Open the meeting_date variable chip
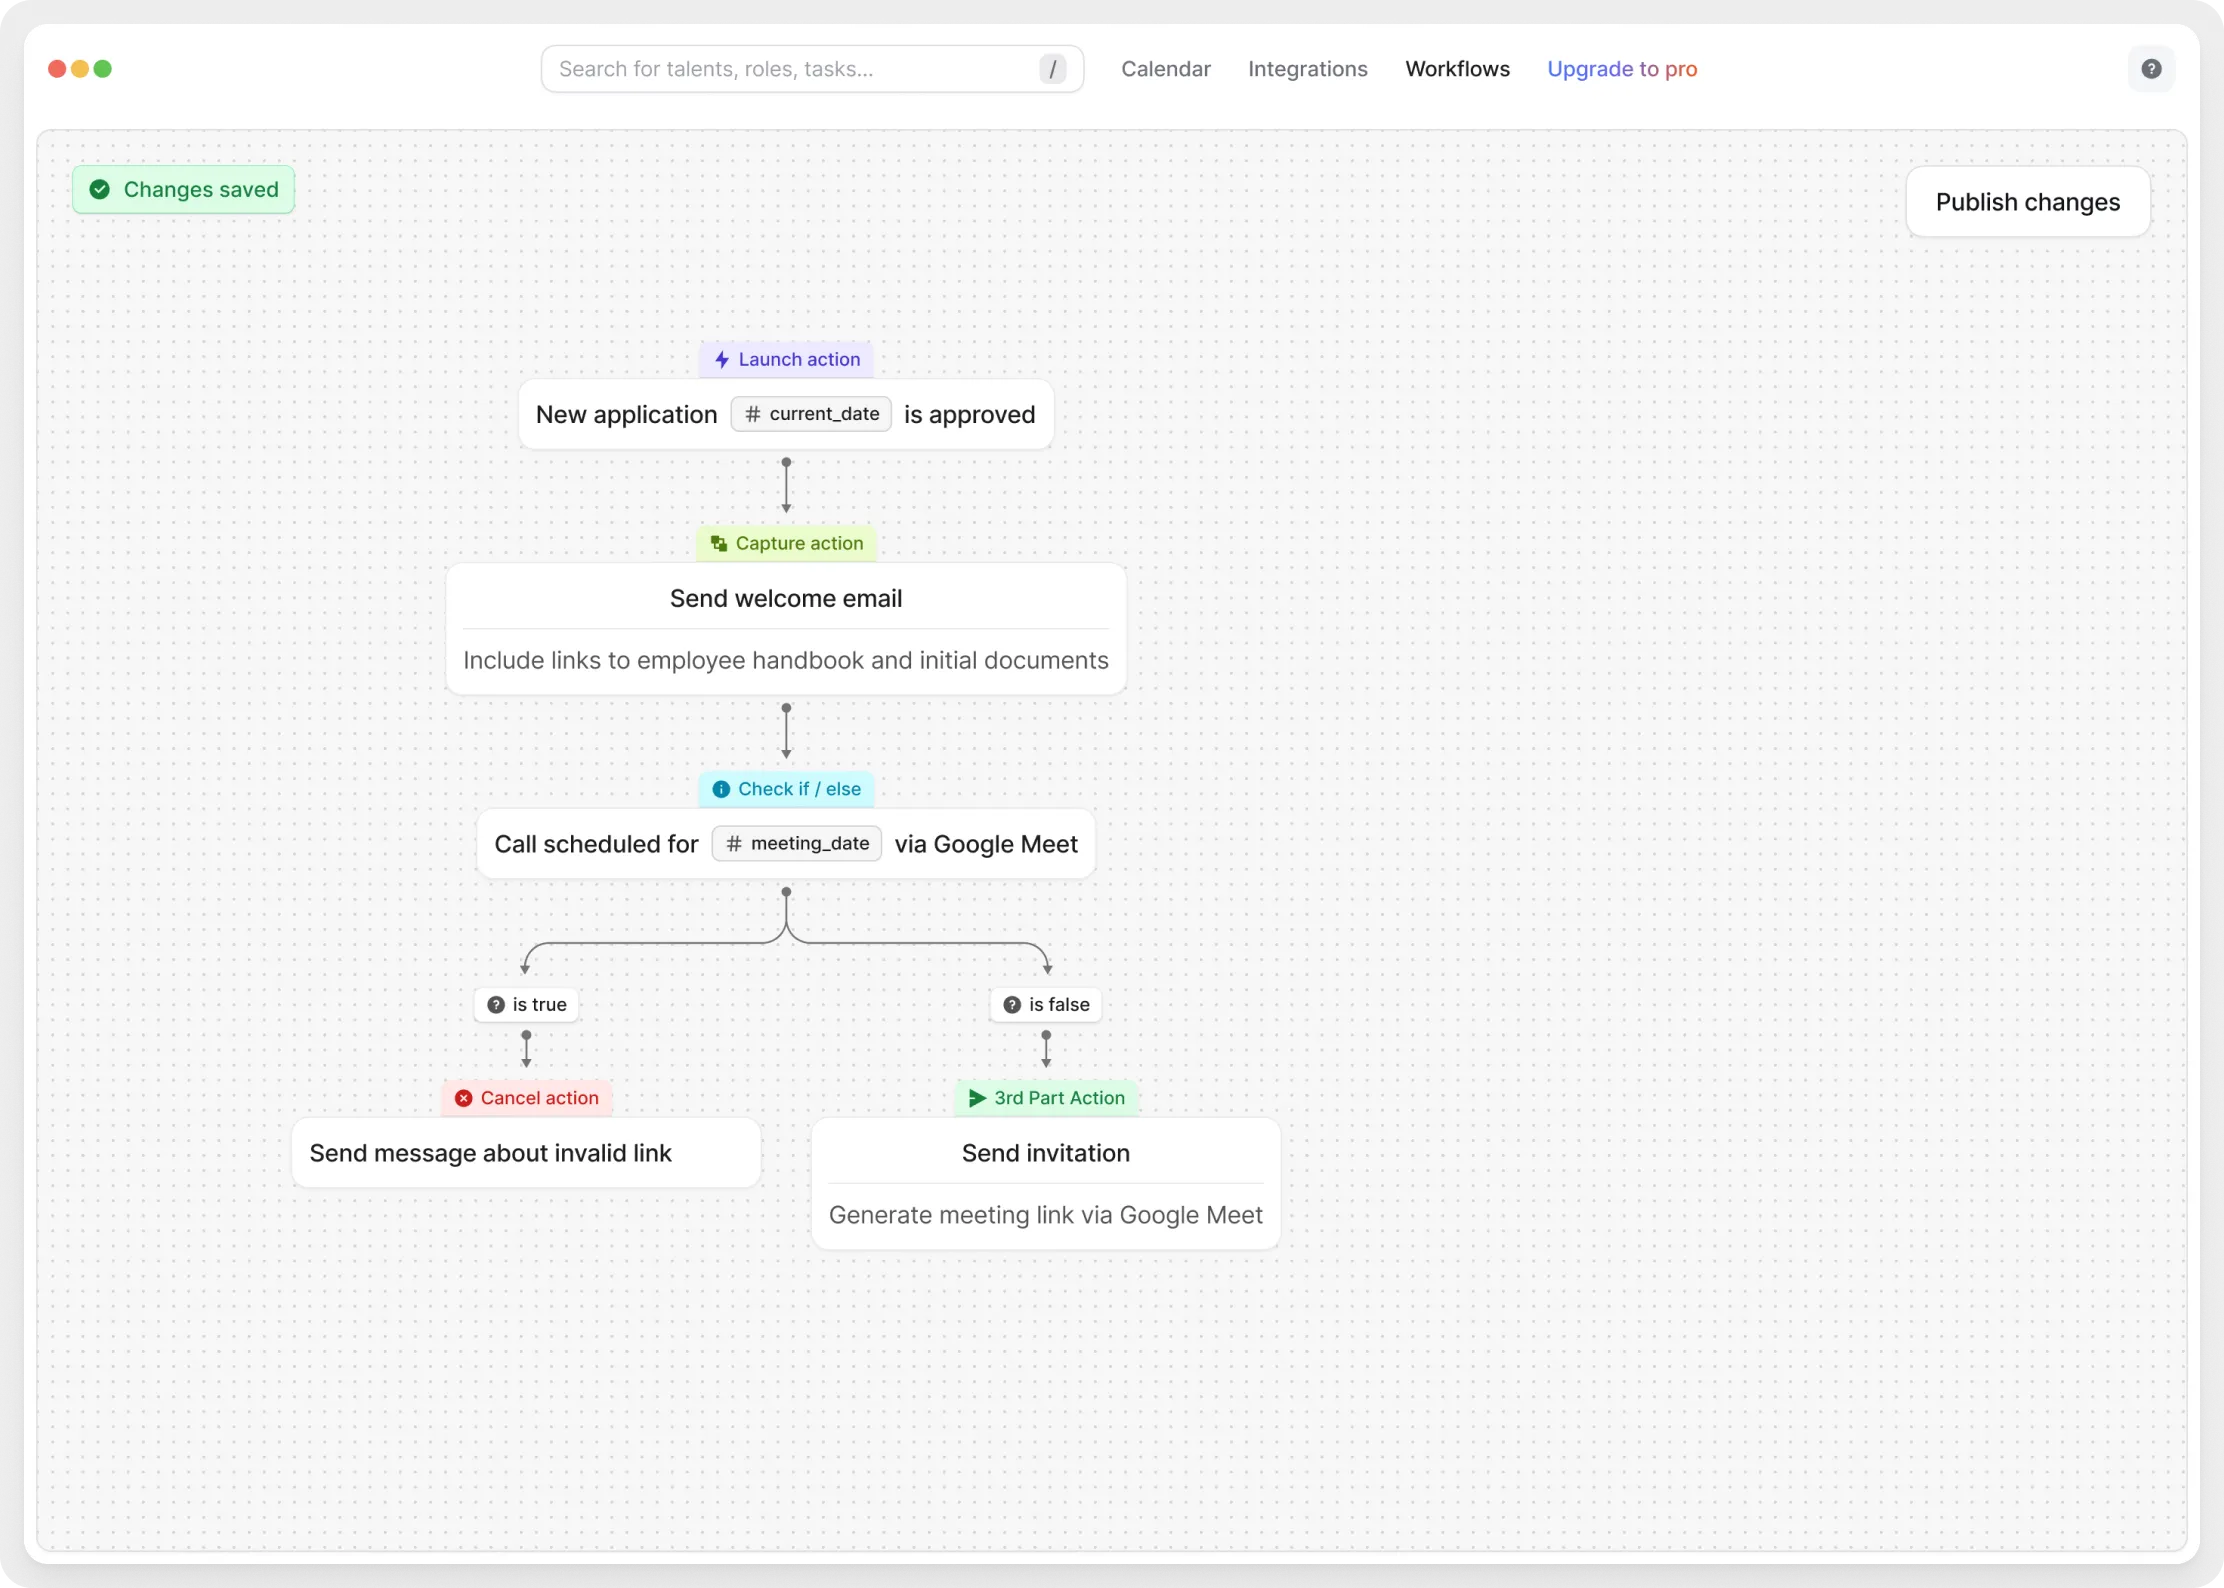The width and height of the screenshot is (2224, 1588). pos(797,844)
